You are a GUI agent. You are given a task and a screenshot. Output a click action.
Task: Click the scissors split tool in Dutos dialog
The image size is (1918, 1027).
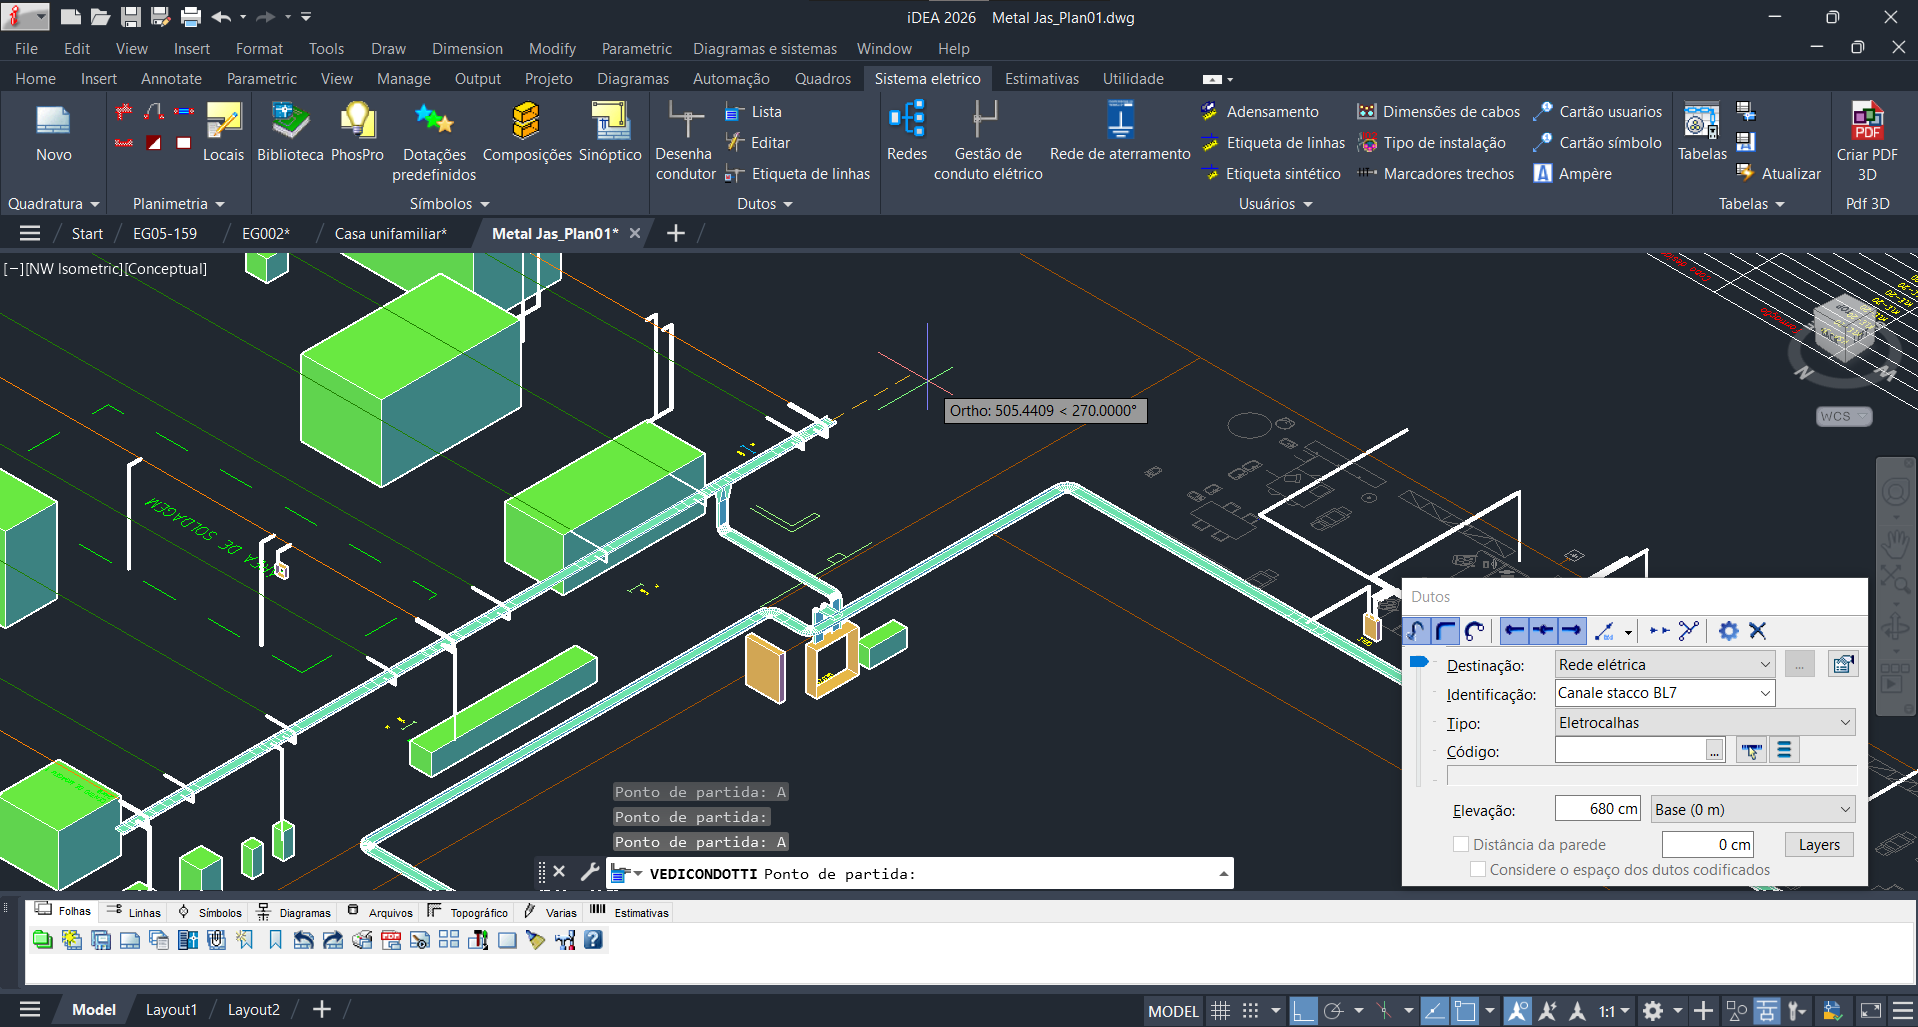tap(1688, 631)
